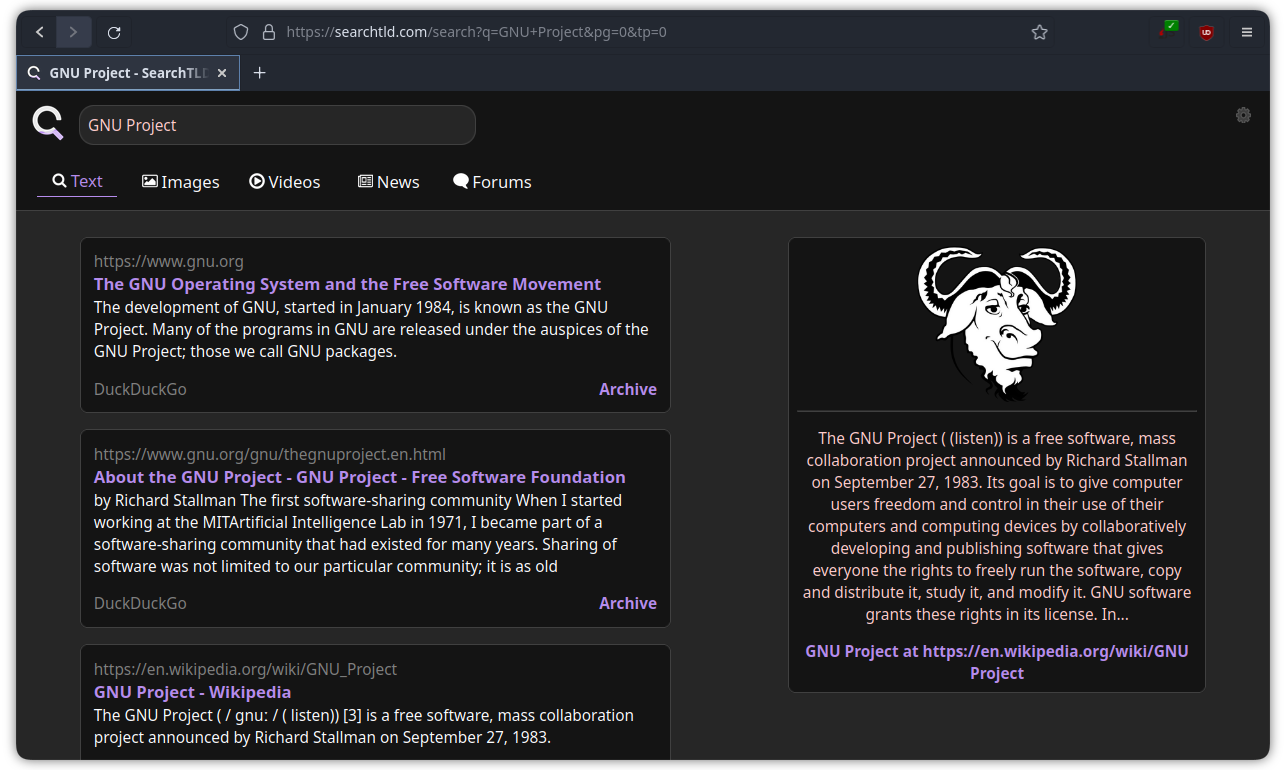
Task: Click the search box containing GNU Project
Action: point(277,125)
